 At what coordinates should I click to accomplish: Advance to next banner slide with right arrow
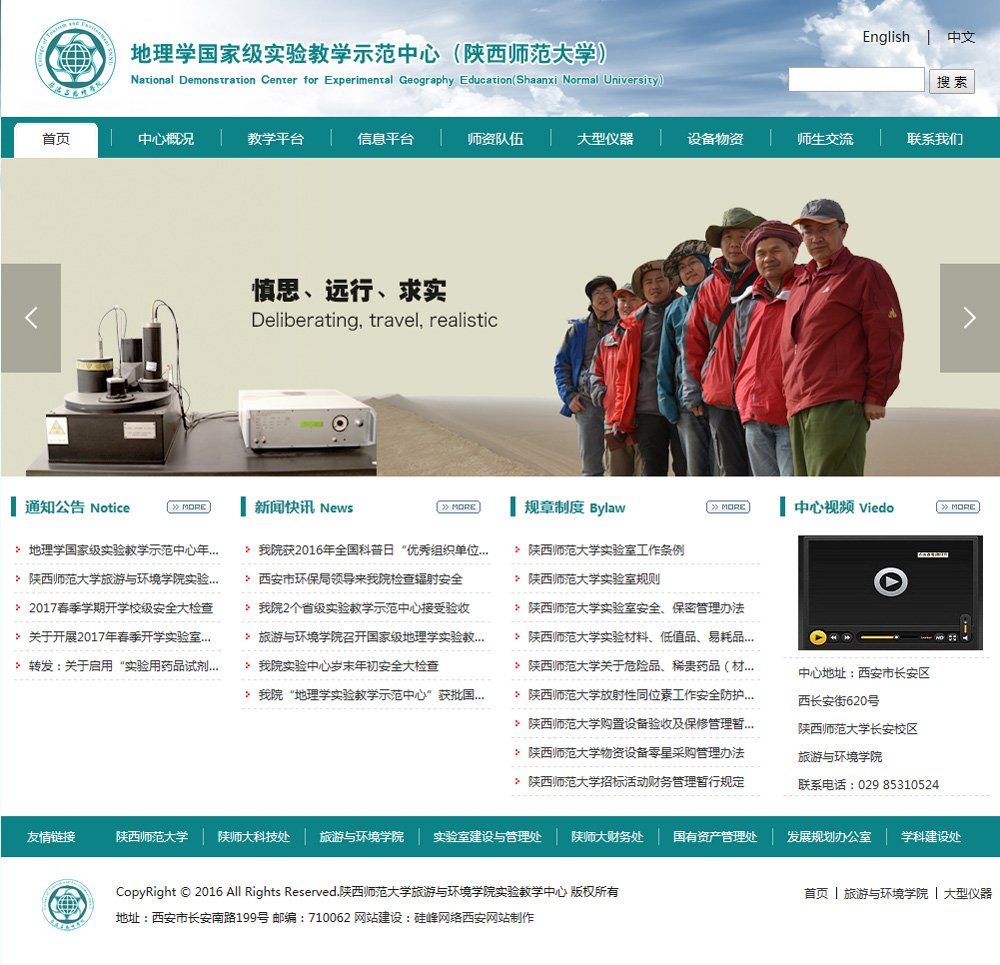click(968, 318)
